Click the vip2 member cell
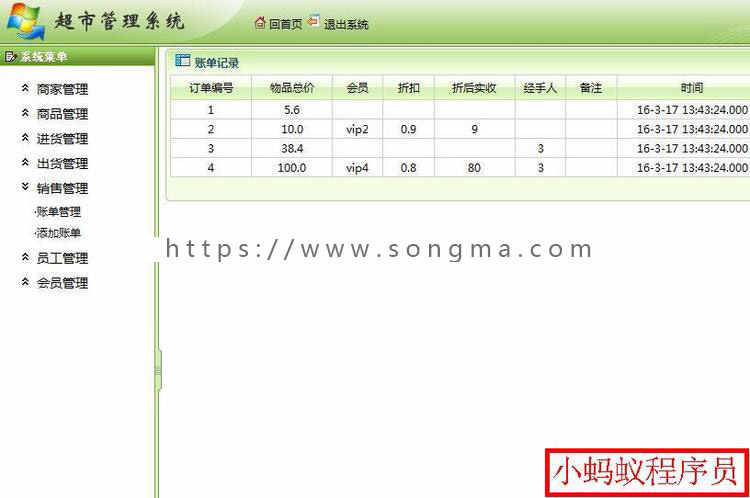Screen dimensions: 750x498 tap(357, 129)
